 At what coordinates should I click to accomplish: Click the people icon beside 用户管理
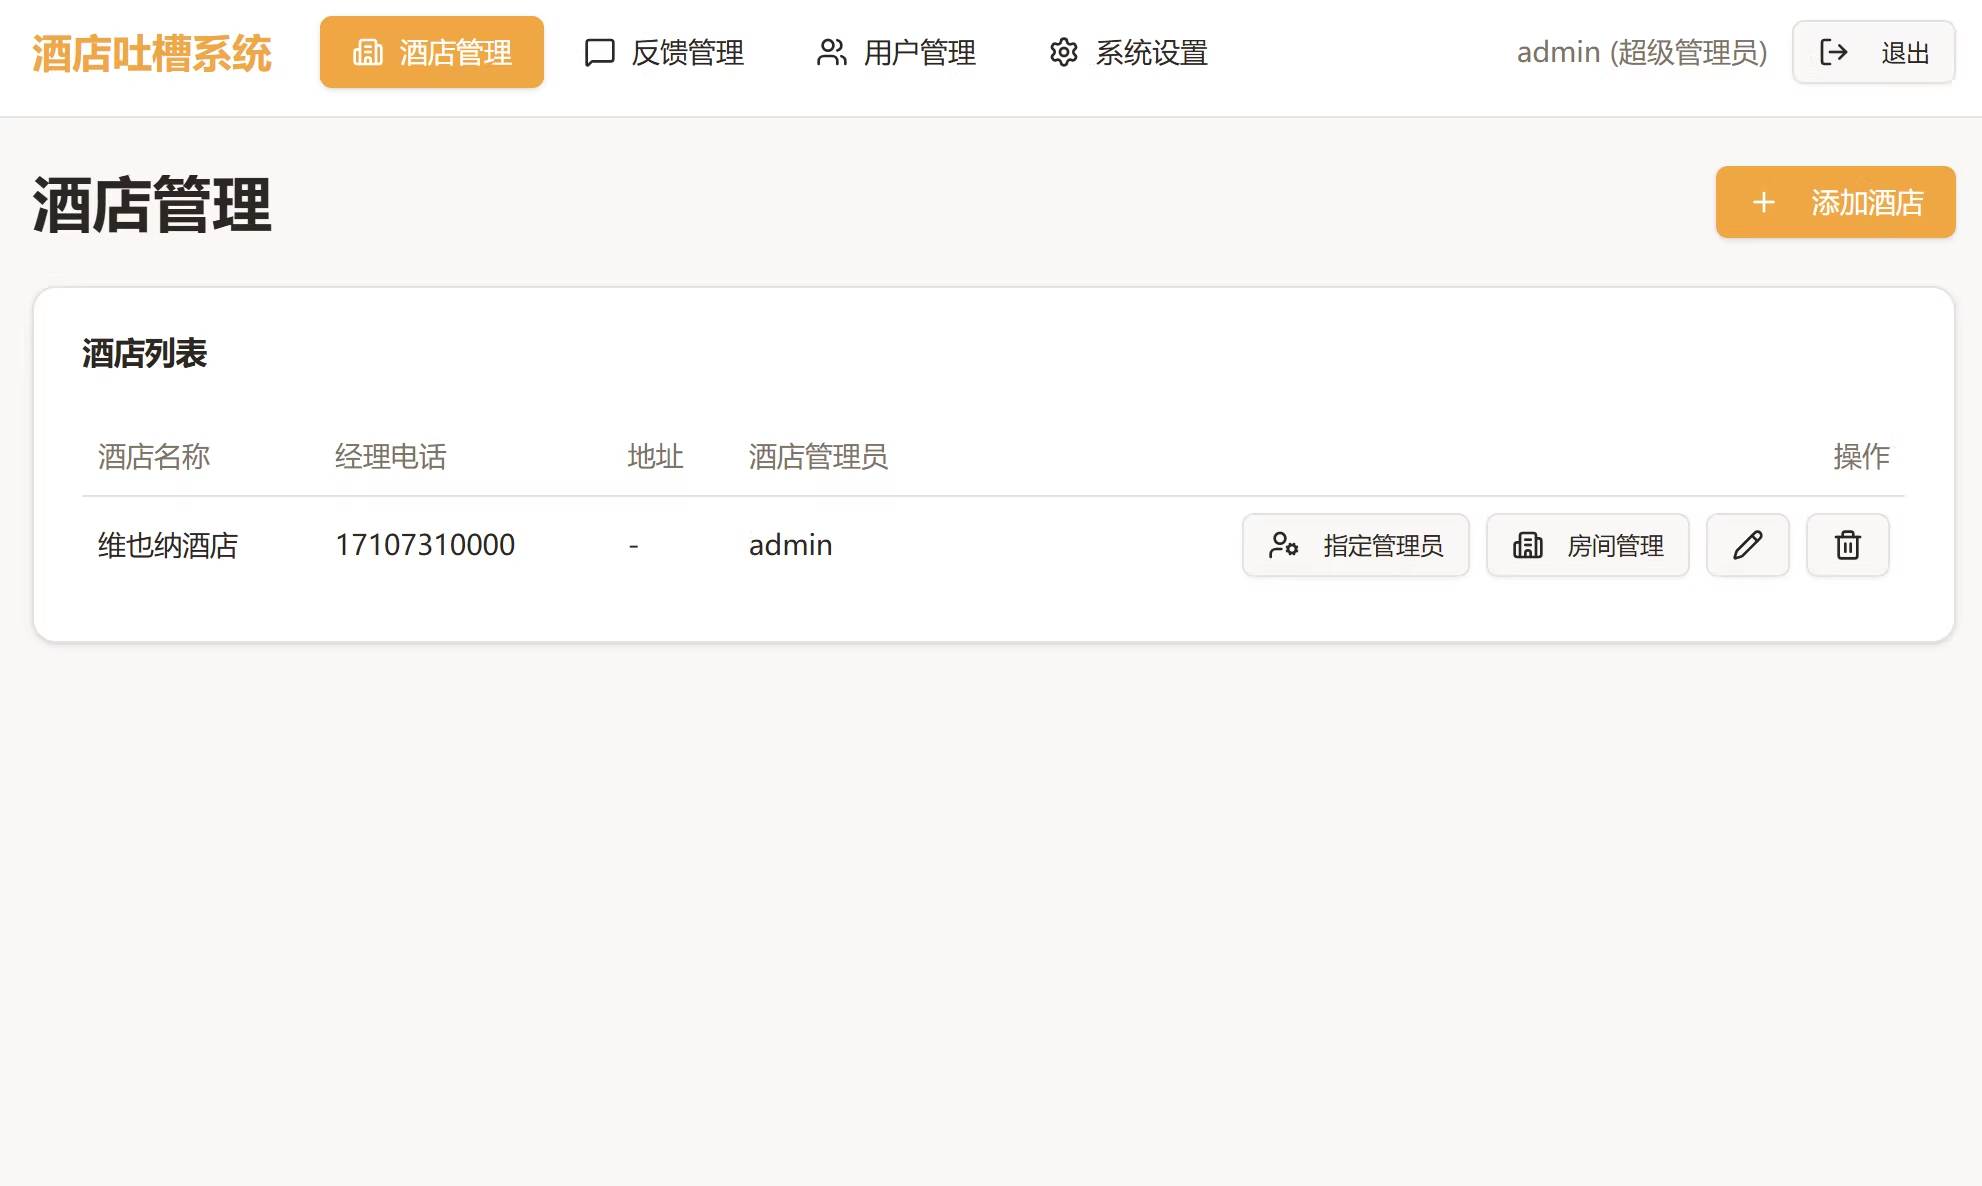coord(831,52)
